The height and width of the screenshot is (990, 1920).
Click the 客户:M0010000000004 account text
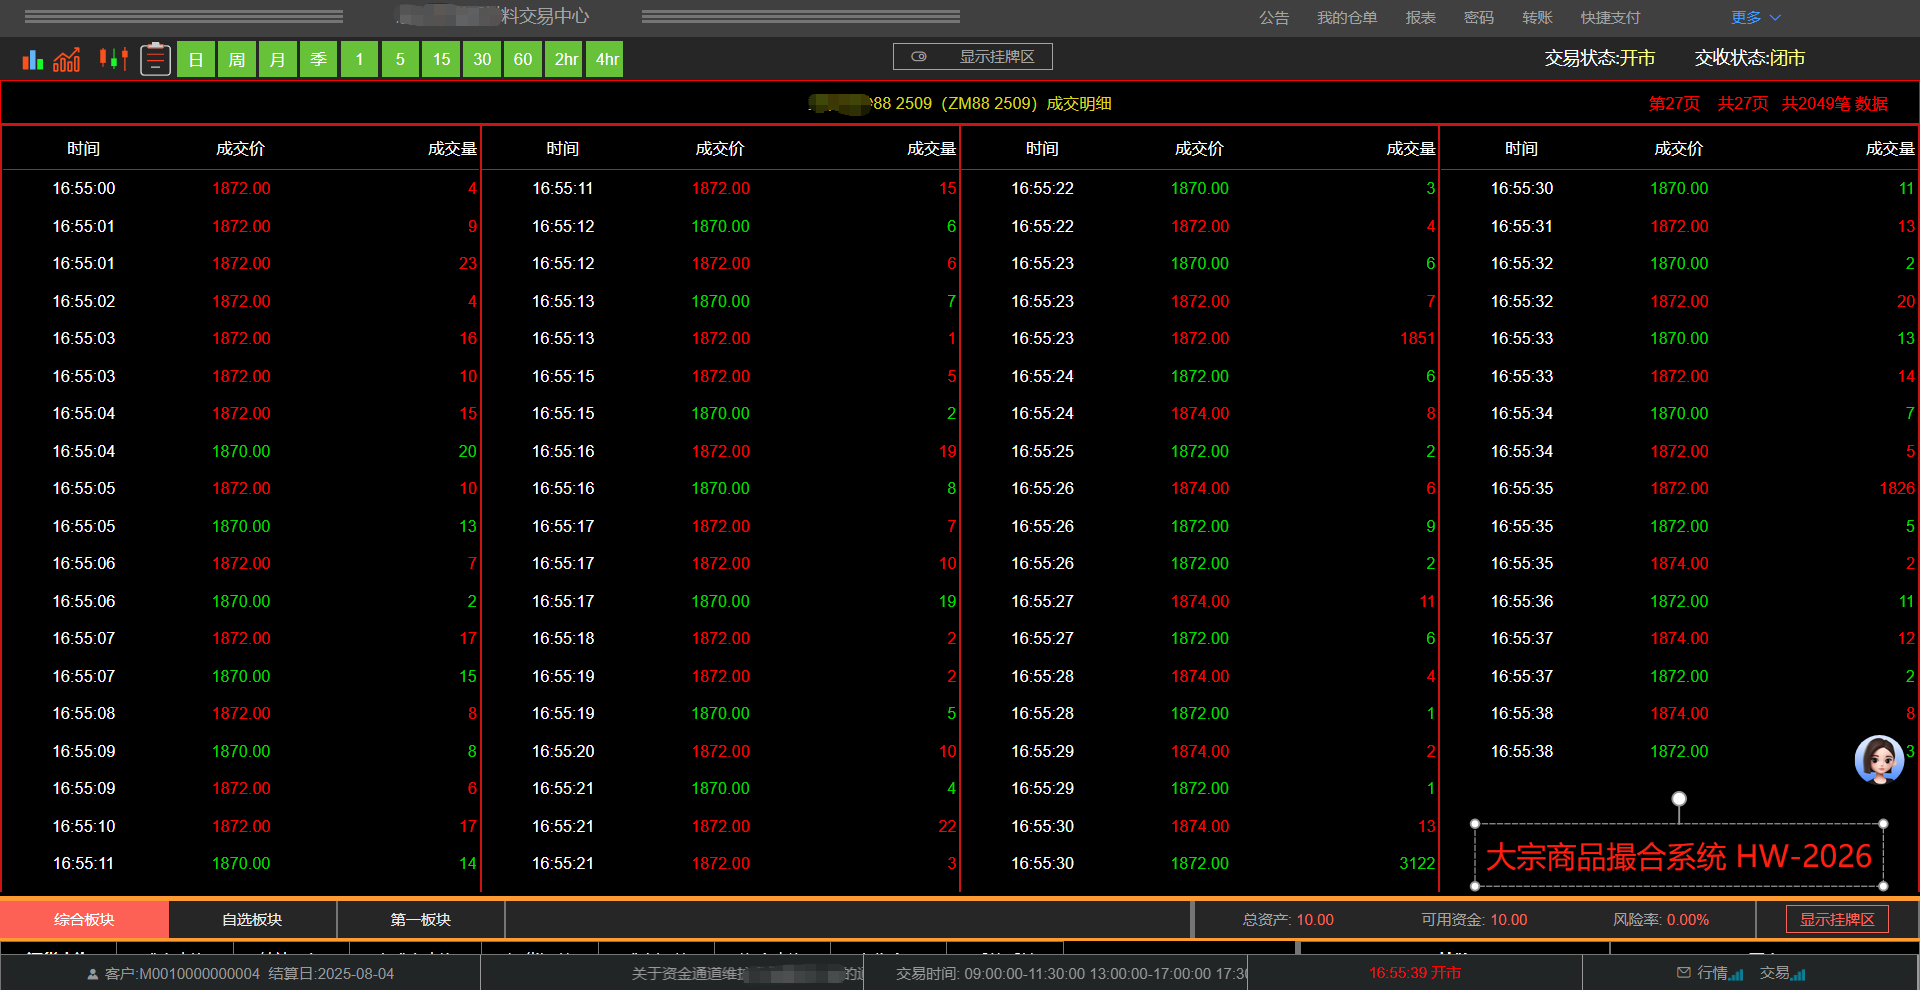(182, 974)
